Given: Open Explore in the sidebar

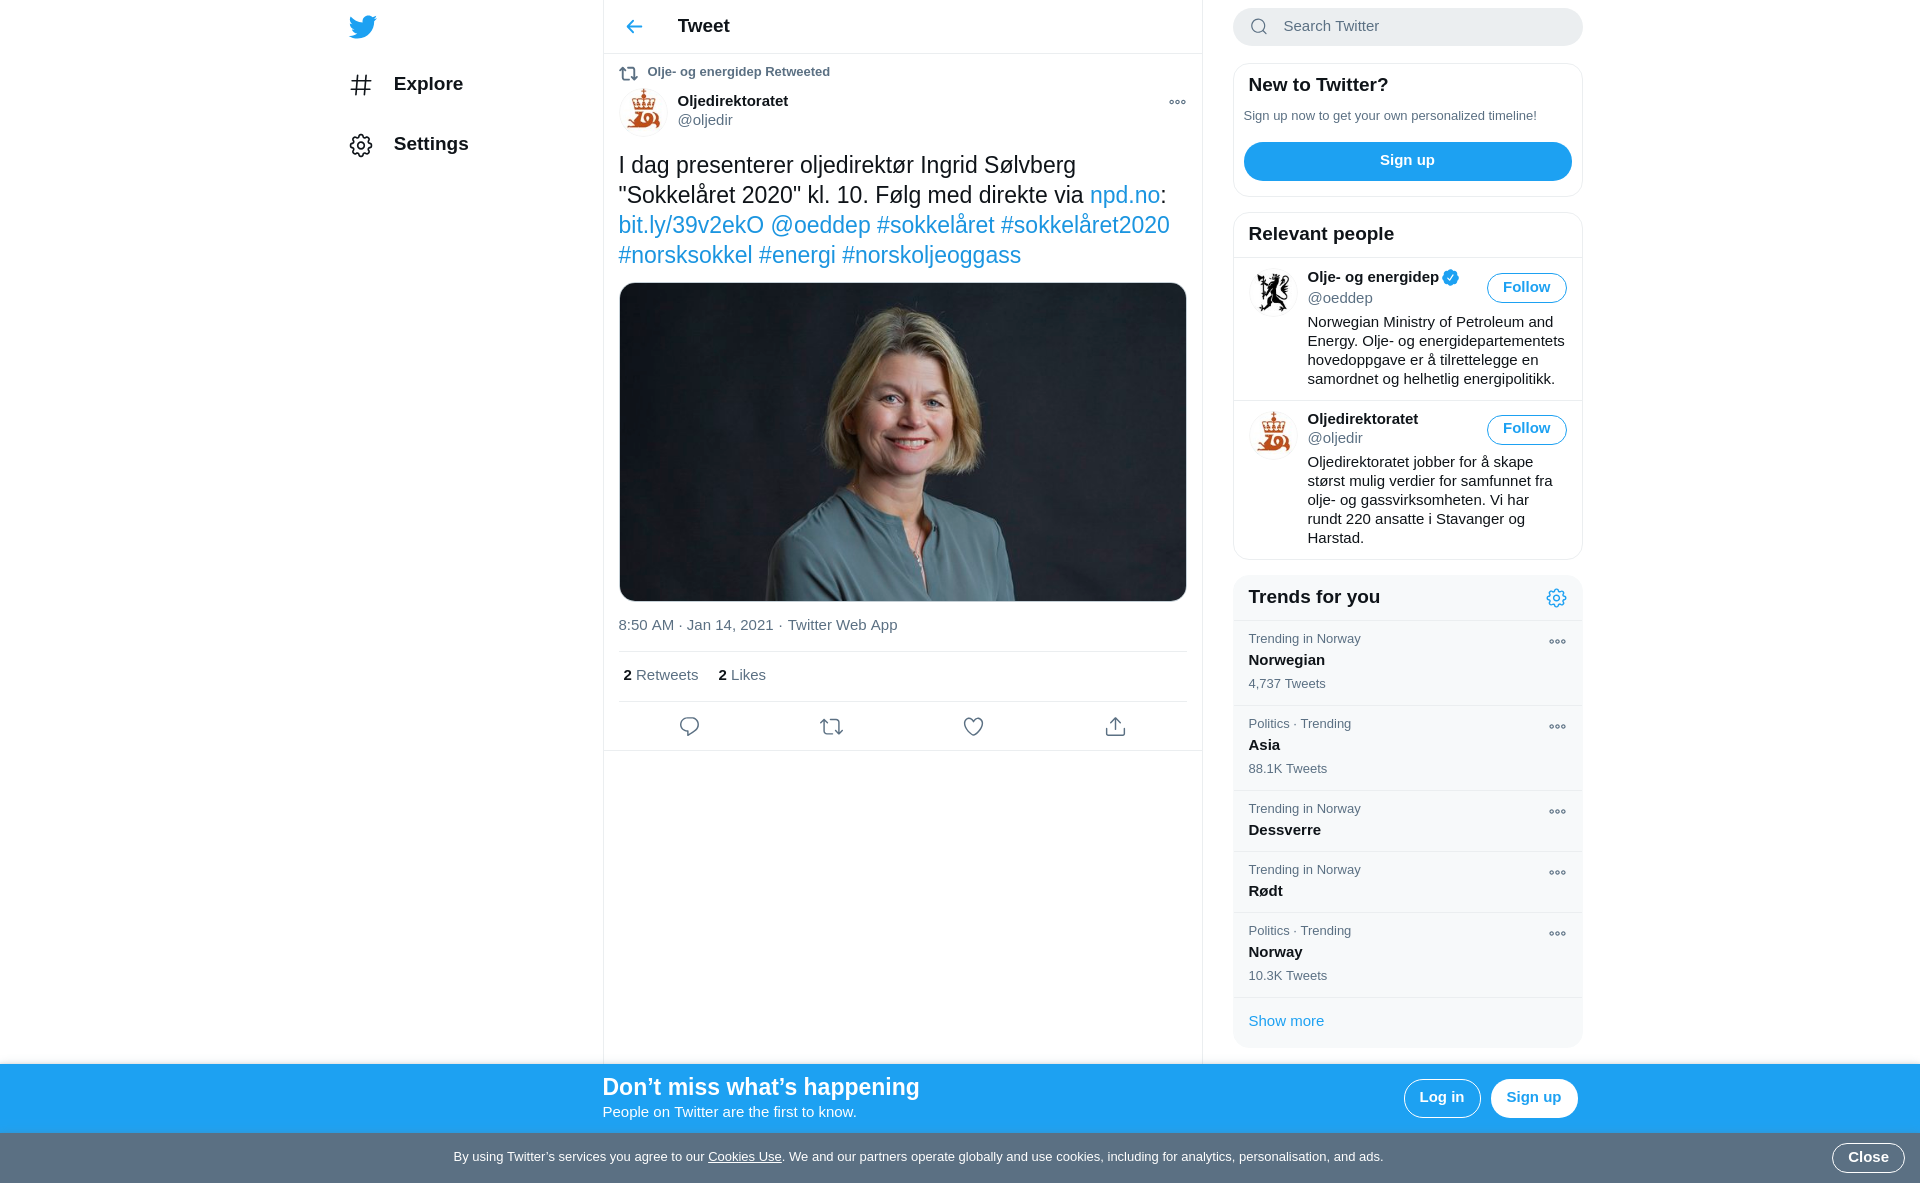Looking at the screenshot, I should 427,84.
